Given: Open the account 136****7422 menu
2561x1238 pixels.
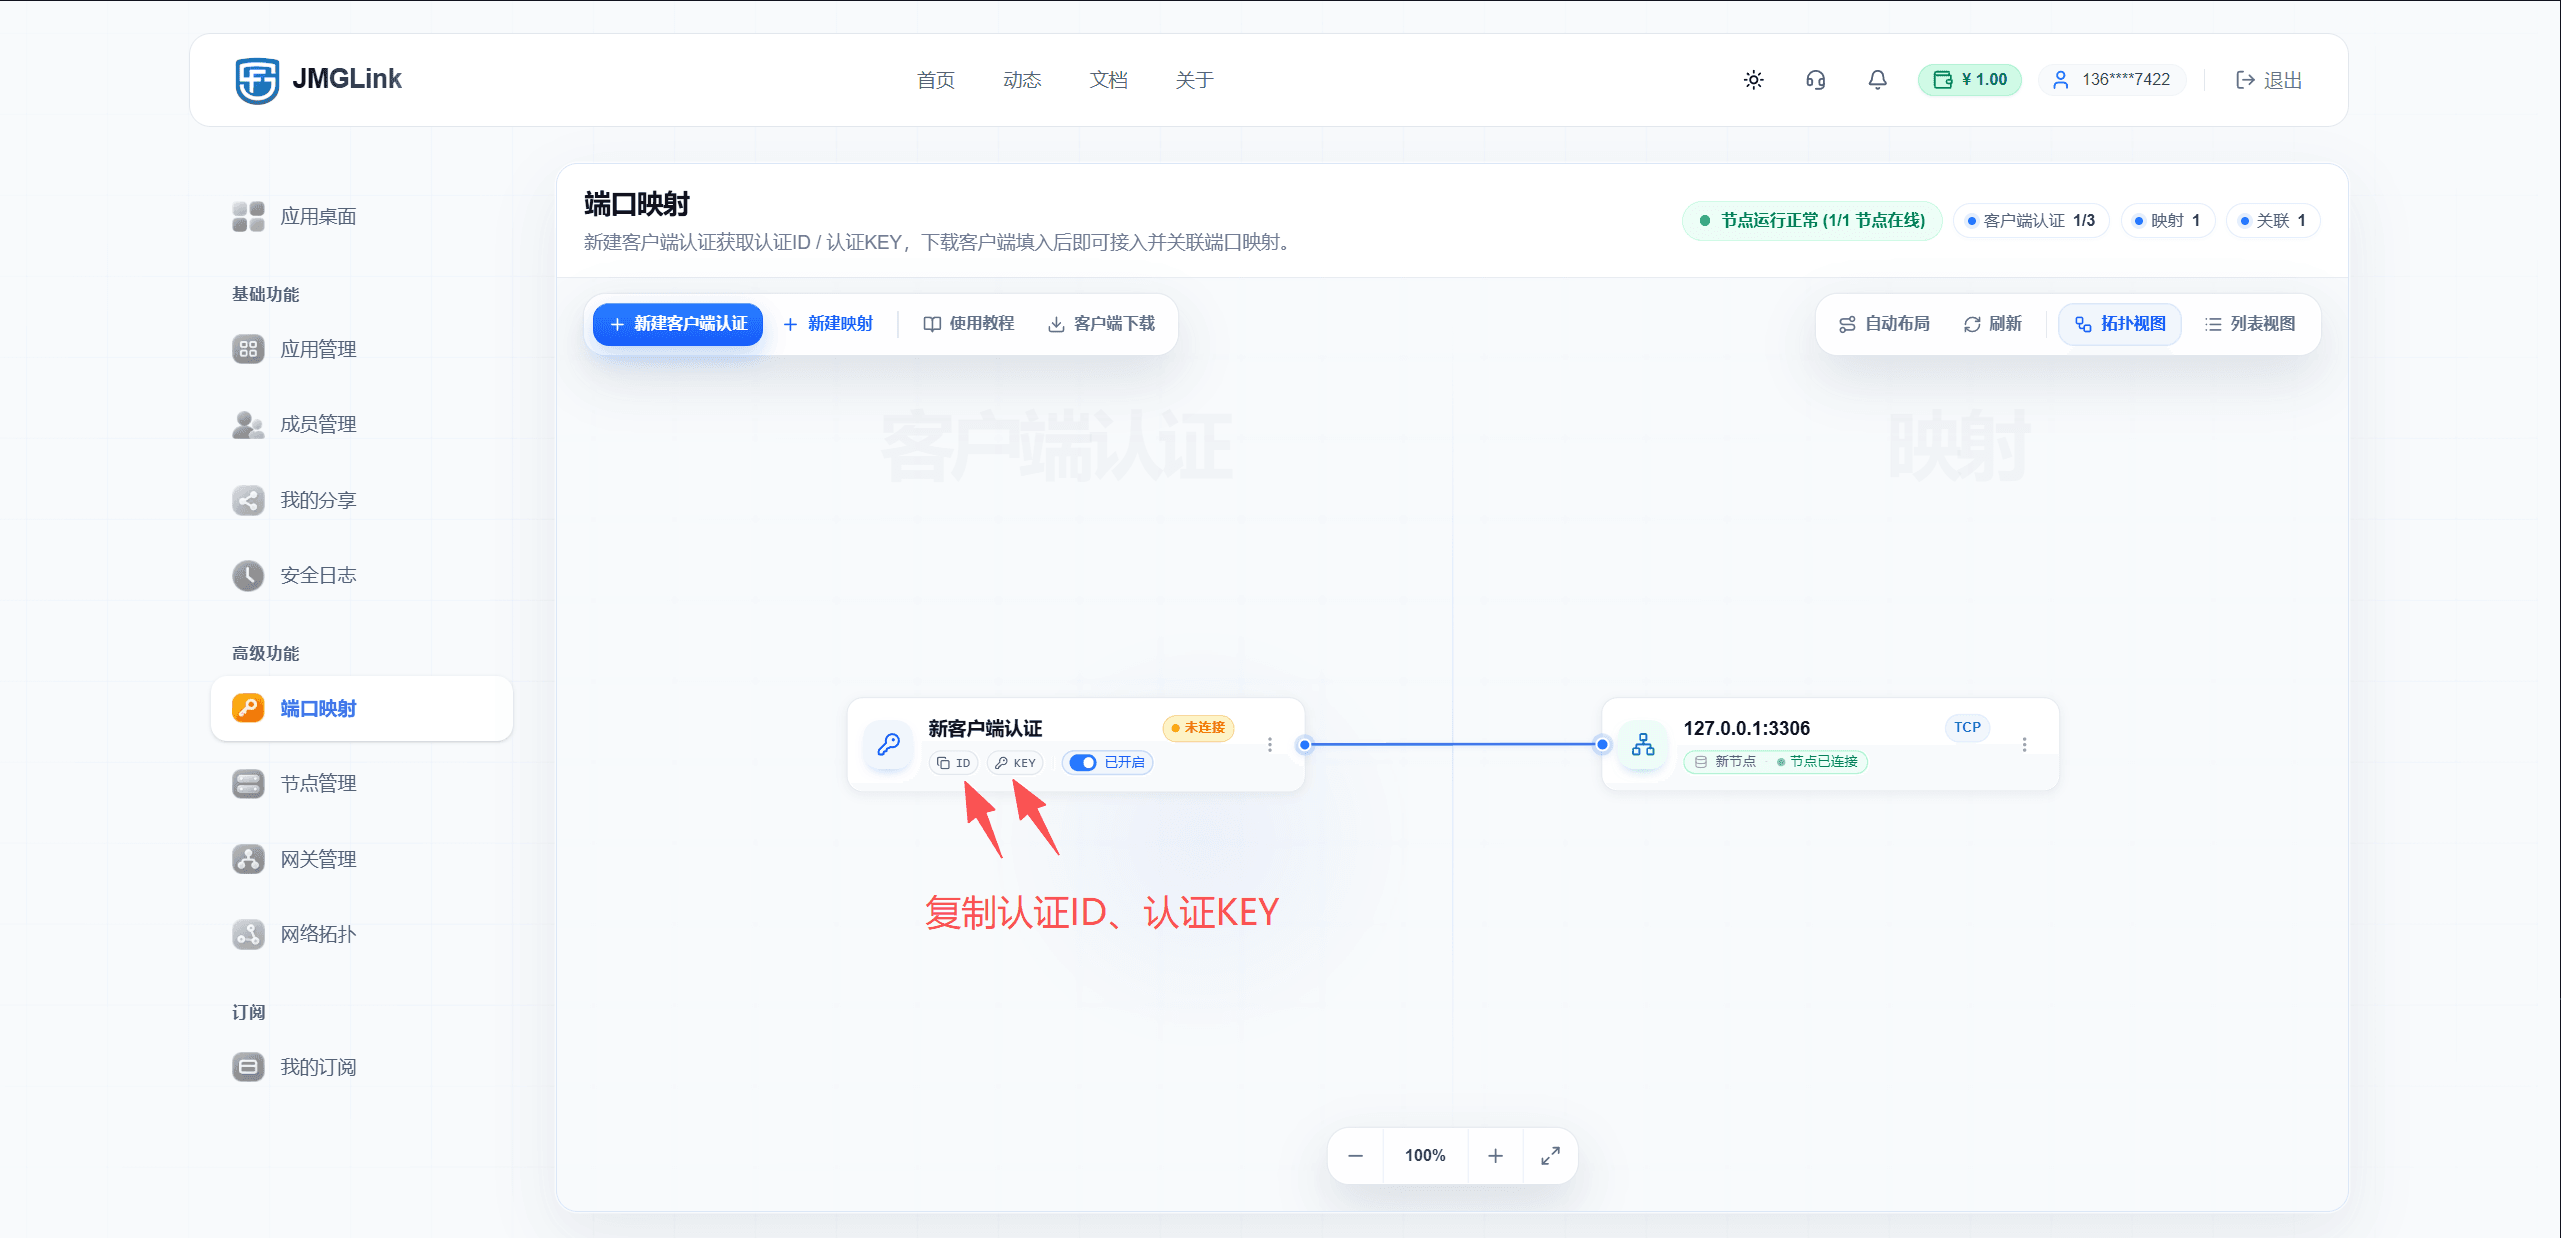Looking at the screenshot, I should pyautogui.click(x=2111, y=80).
